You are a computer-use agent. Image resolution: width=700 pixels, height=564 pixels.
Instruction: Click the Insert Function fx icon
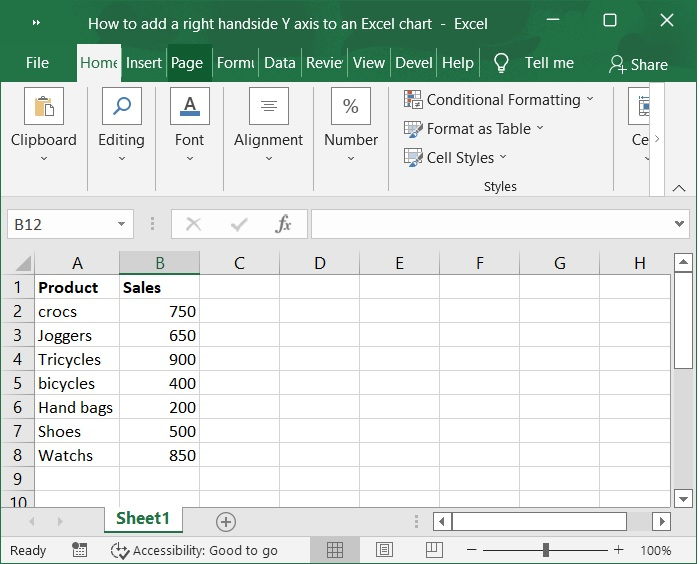point(283,224)
